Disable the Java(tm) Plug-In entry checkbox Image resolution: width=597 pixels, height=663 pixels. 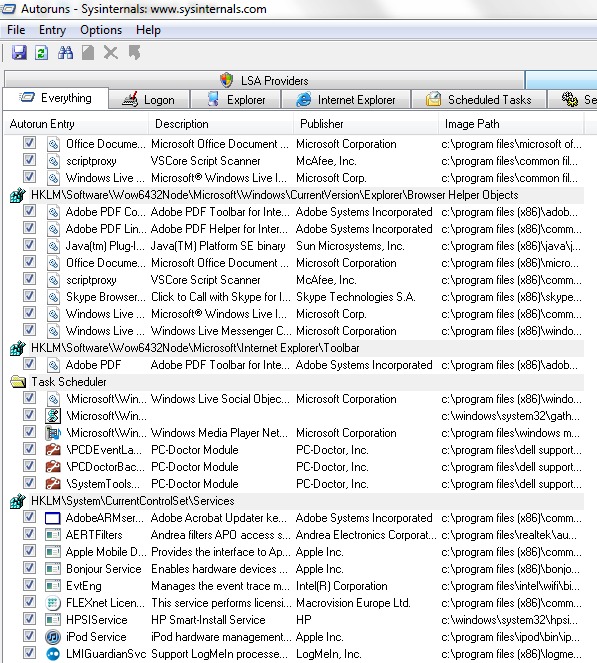29,245
